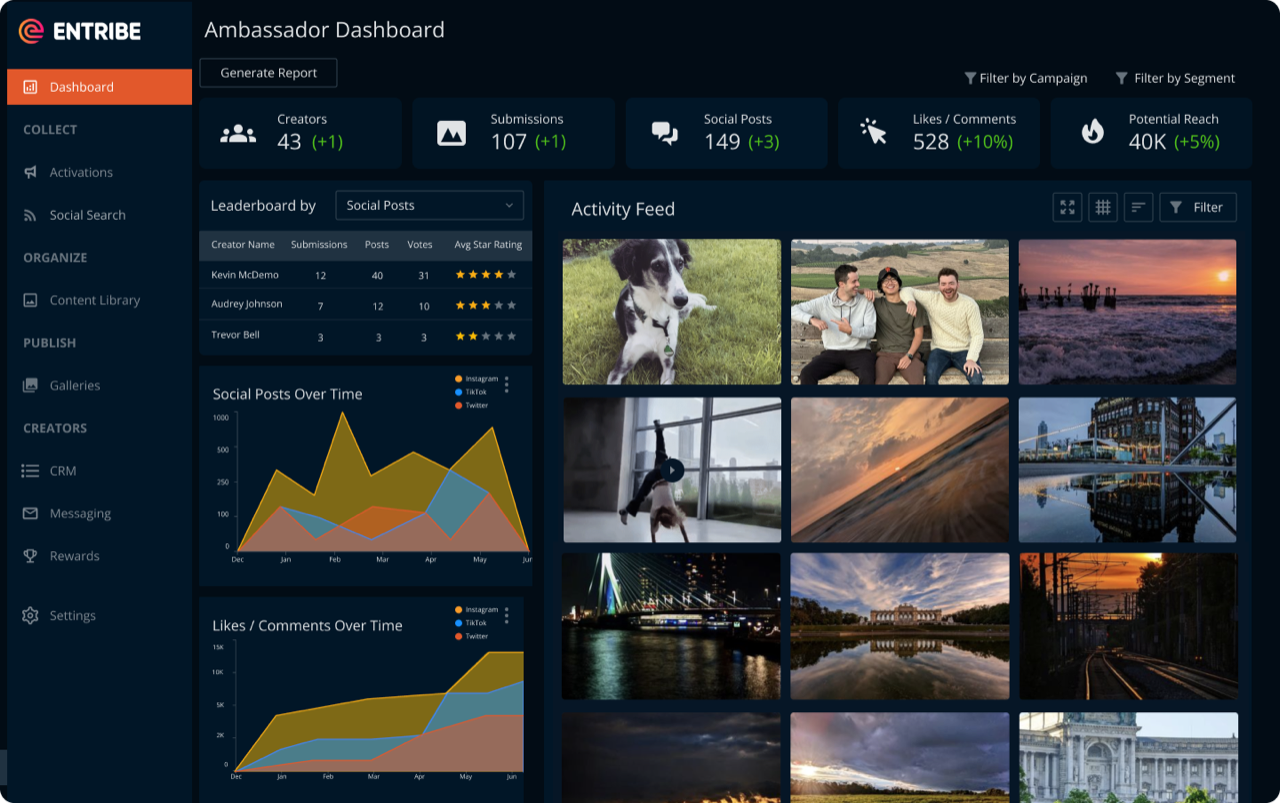
Task: Click the Settings gear icon
Action: coord(30,615)
